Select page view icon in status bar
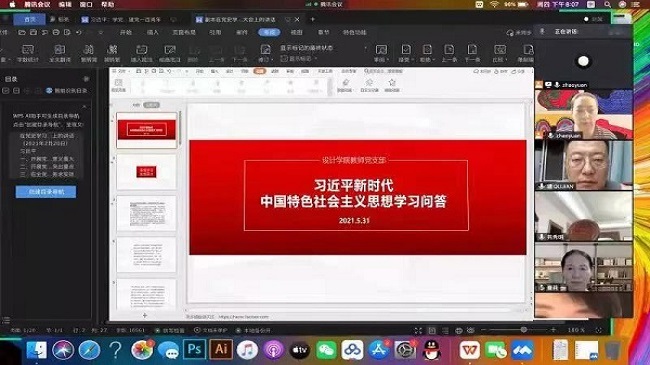 pyautogui.click(x=432, y=331)
